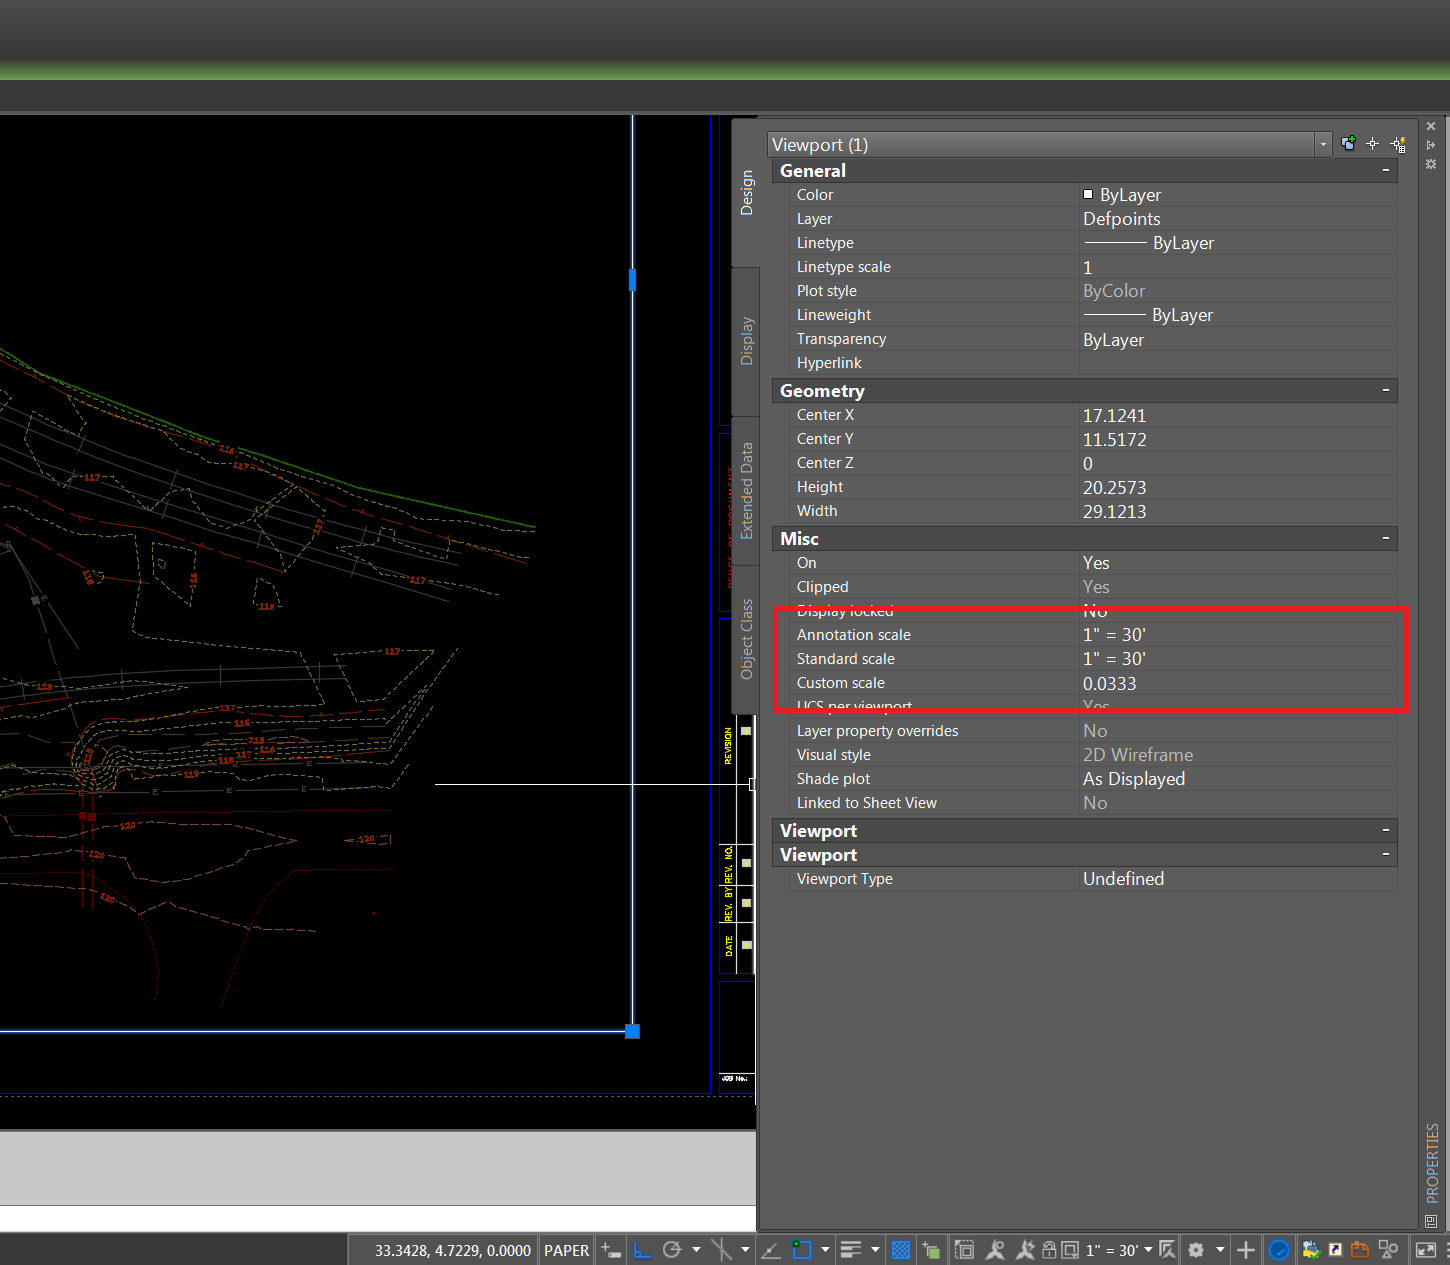Click the ByLayer color swatch next to Color

[1089, 194]
